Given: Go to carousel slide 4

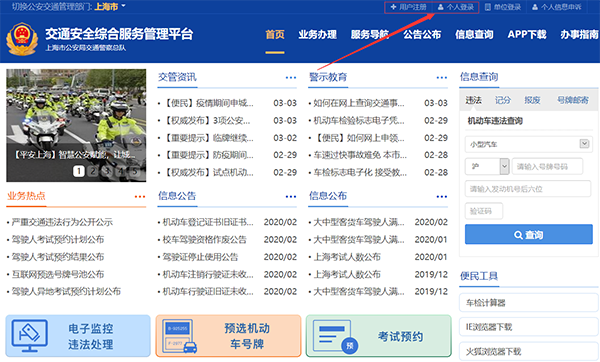Looking at the screenshot, I should (121, 171).
